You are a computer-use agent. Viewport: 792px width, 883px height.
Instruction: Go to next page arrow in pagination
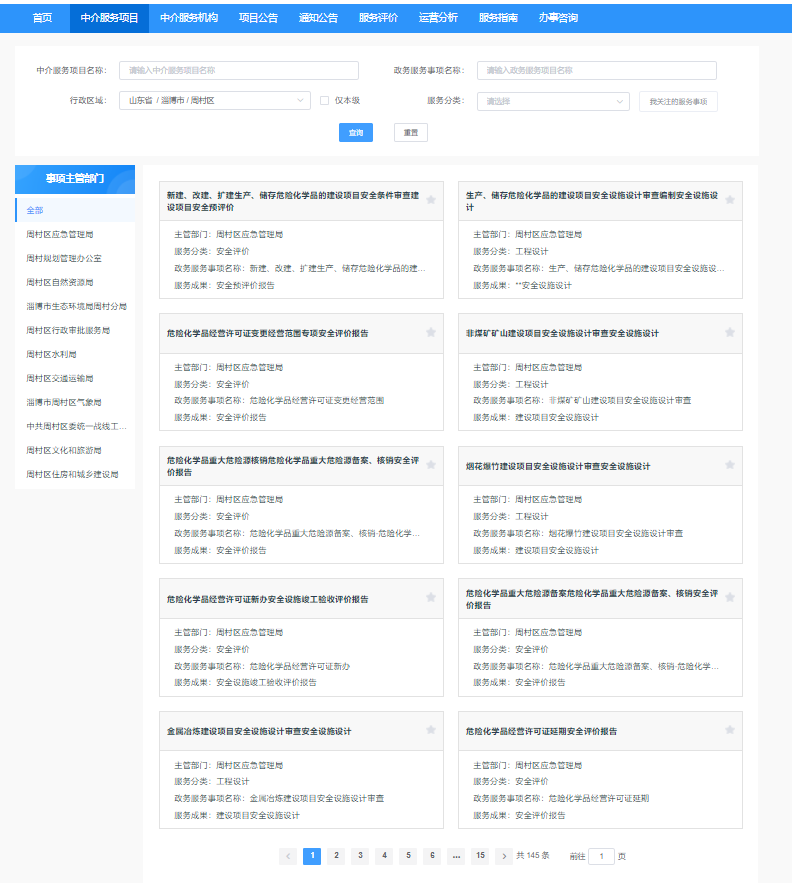point(504,856)
